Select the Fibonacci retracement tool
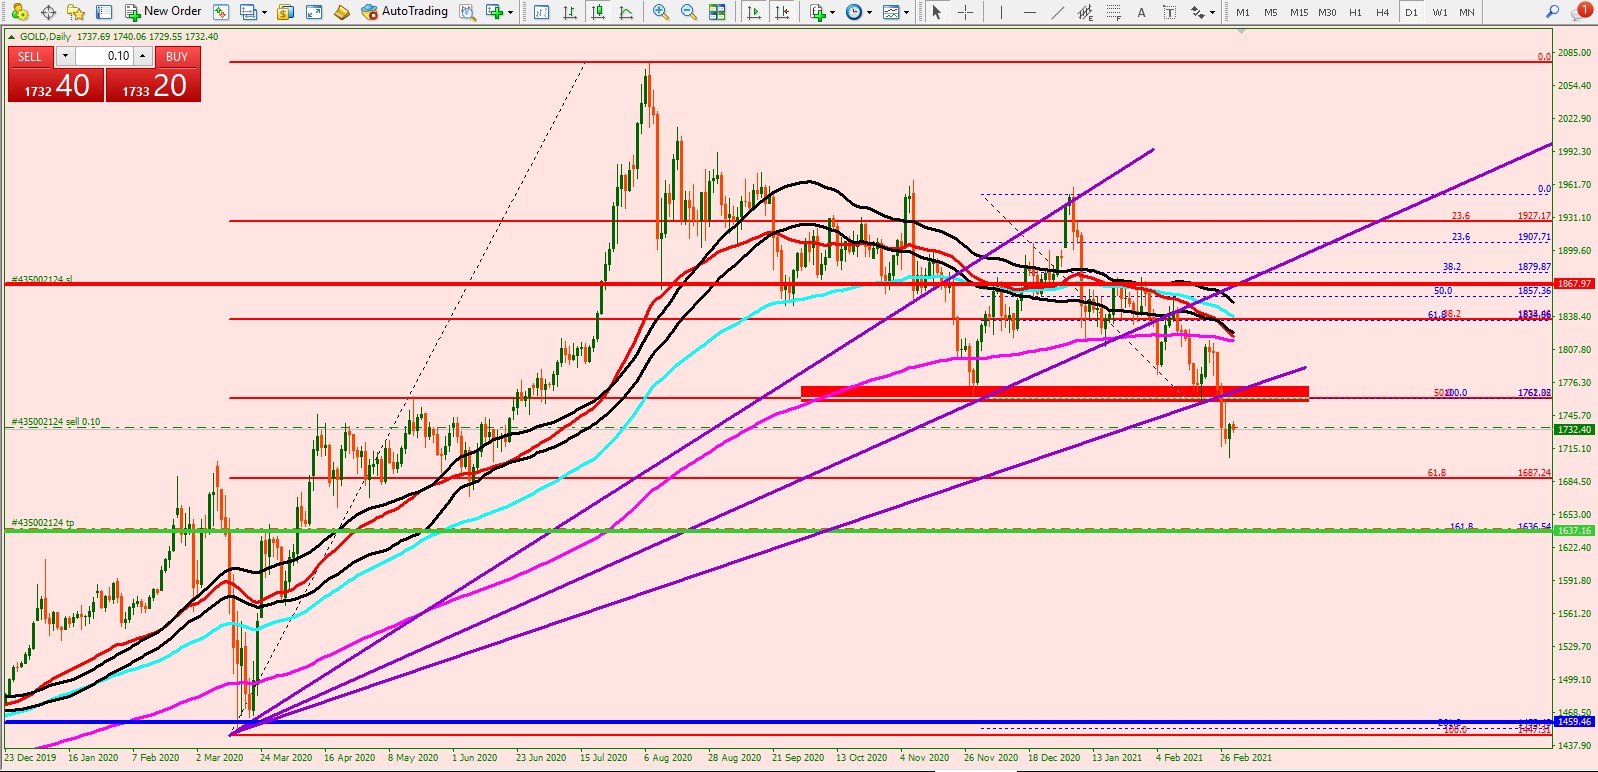 click(1113, 12)
